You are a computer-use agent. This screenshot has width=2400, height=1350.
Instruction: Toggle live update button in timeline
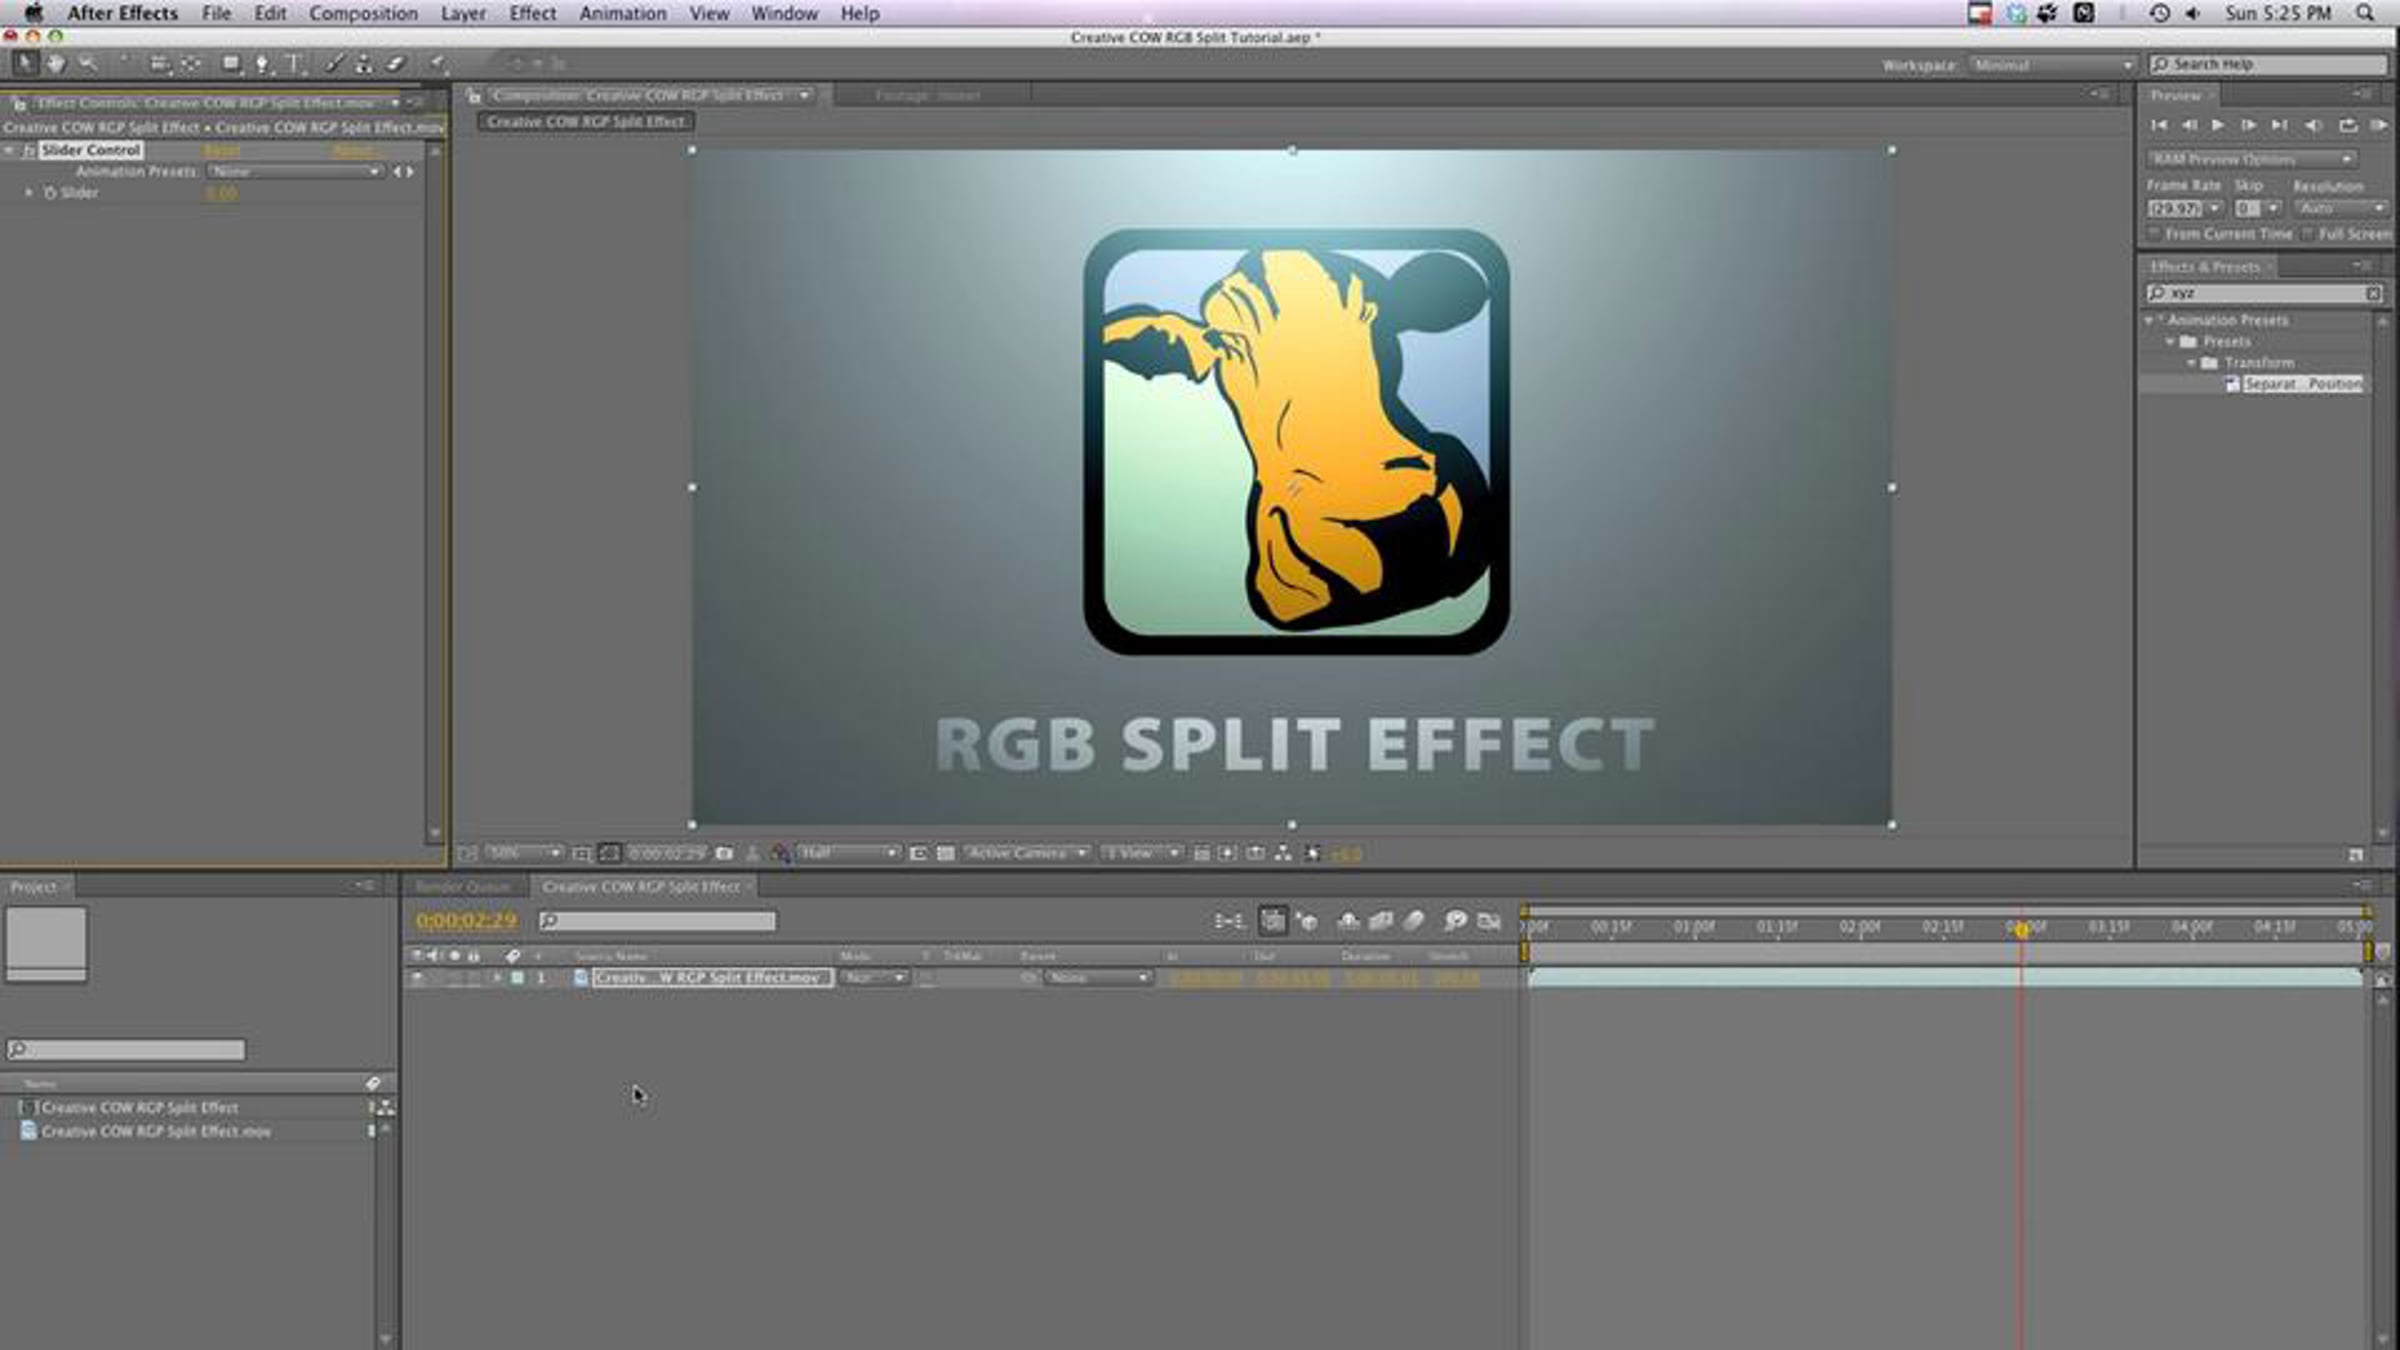click(1272, 920)
